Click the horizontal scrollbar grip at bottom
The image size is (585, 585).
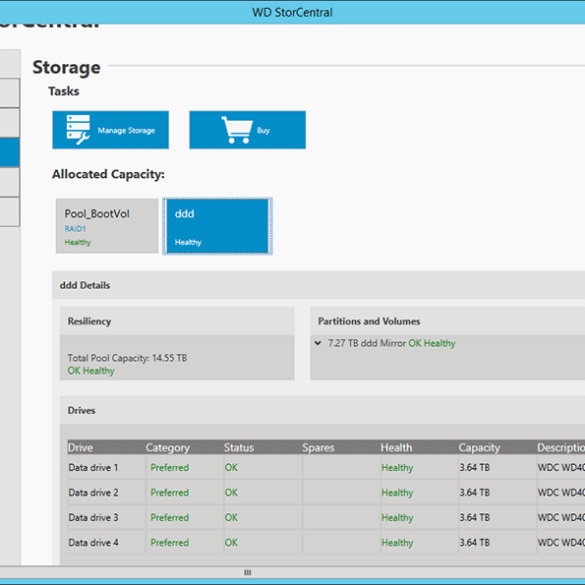(x=247, y=572)
